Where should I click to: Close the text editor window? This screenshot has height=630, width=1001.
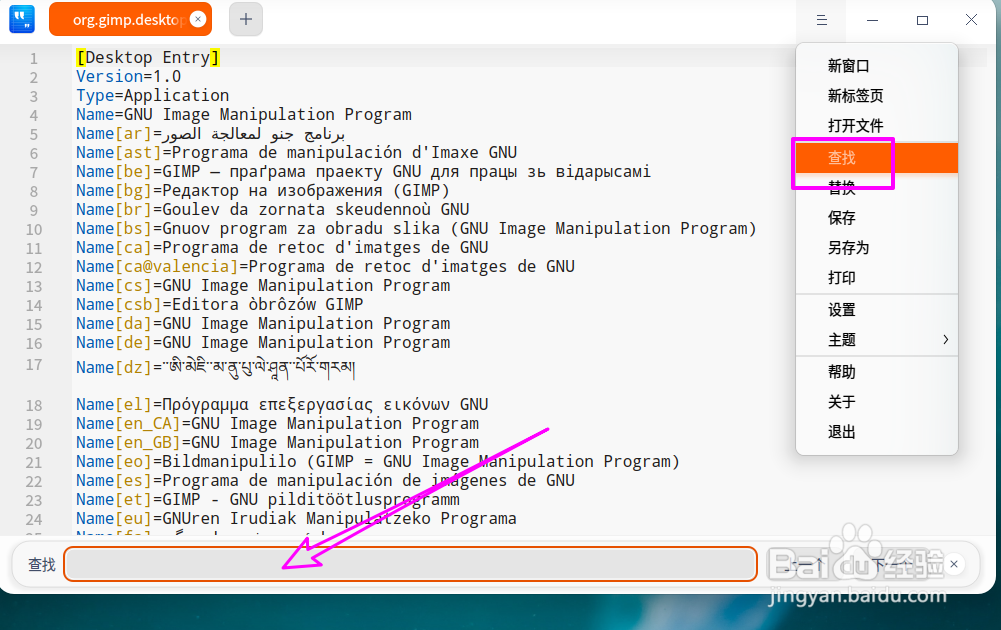click(971, 20)
